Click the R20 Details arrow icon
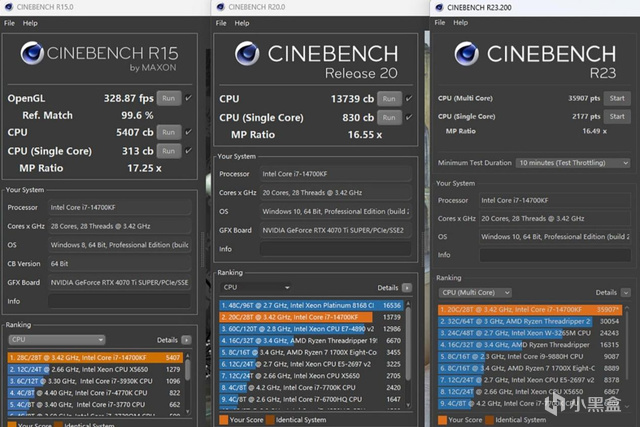640x427 pixels. point(406,287)
